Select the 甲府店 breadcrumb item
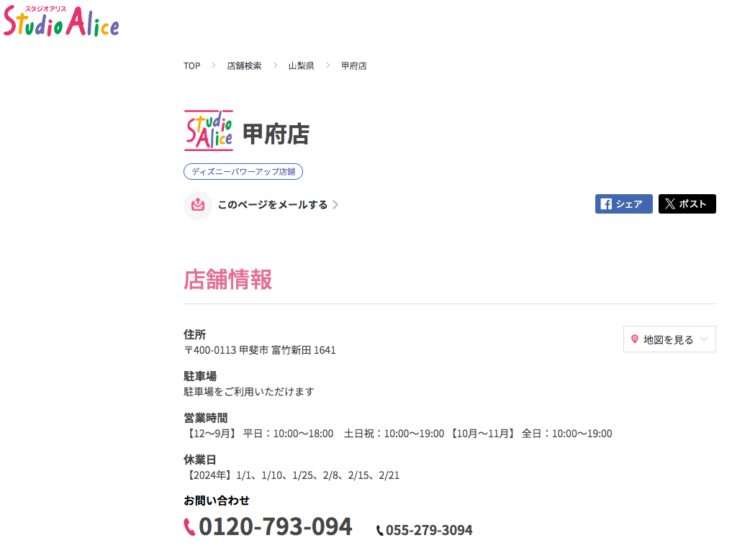 [x=353, y=66]
